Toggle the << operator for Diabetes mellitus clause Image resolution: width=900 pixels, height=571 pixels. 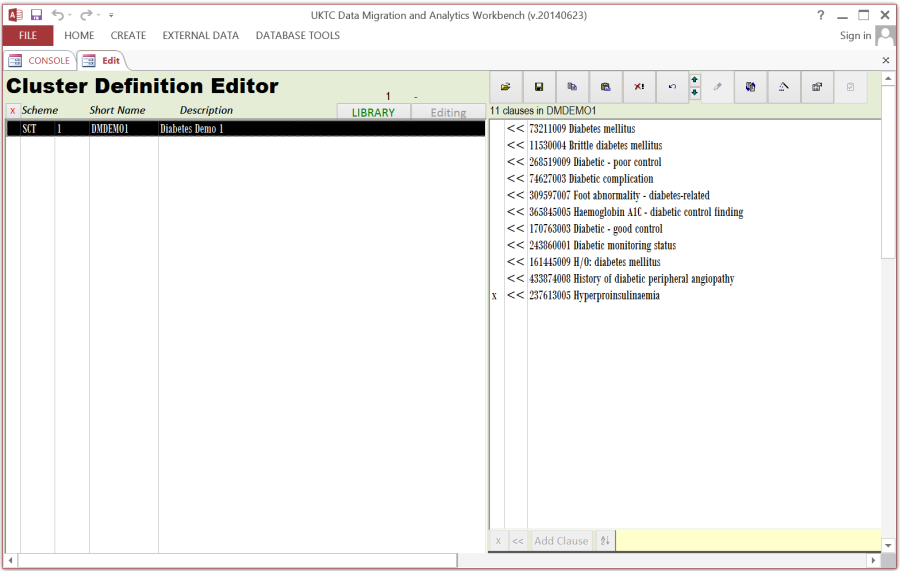point(515,129)
